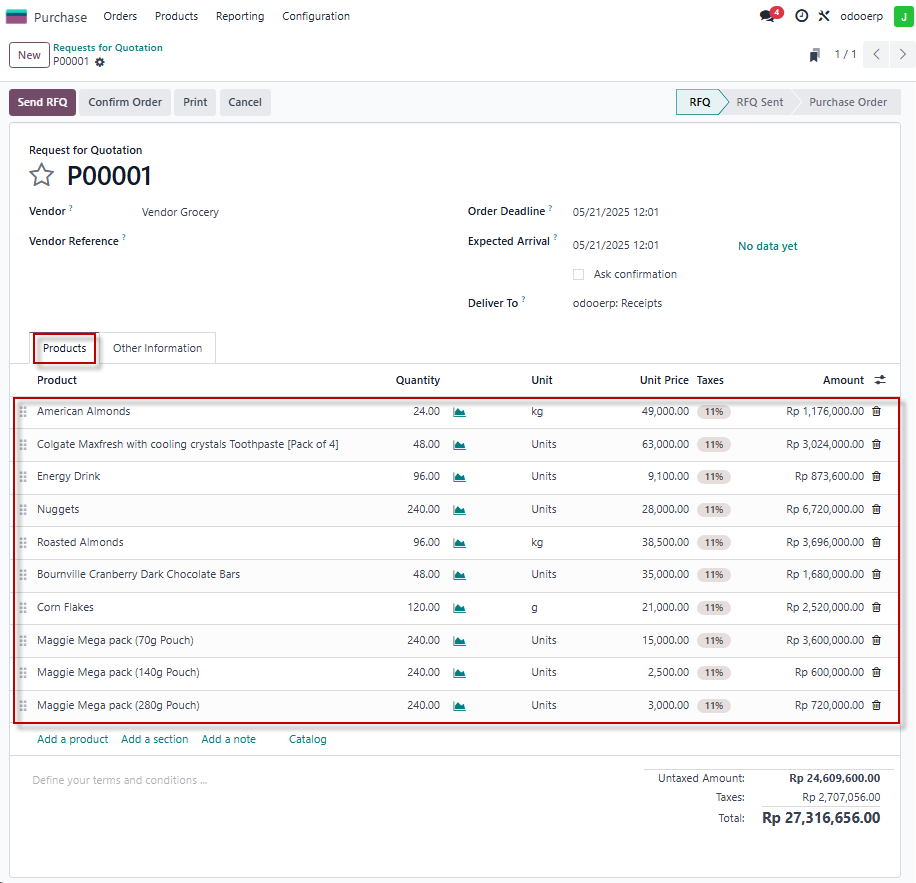Open user avatar J menu

(903, 16)
